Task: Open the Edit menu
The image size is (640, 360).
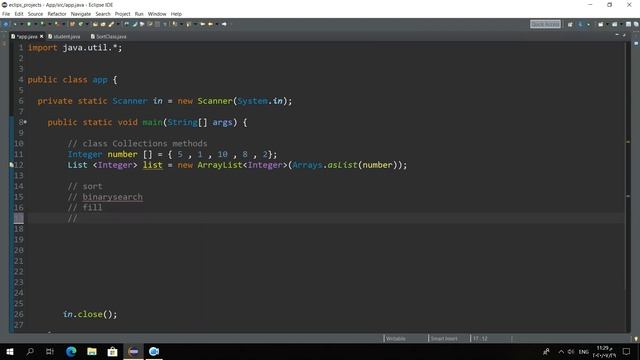Action: coord(19,14)
